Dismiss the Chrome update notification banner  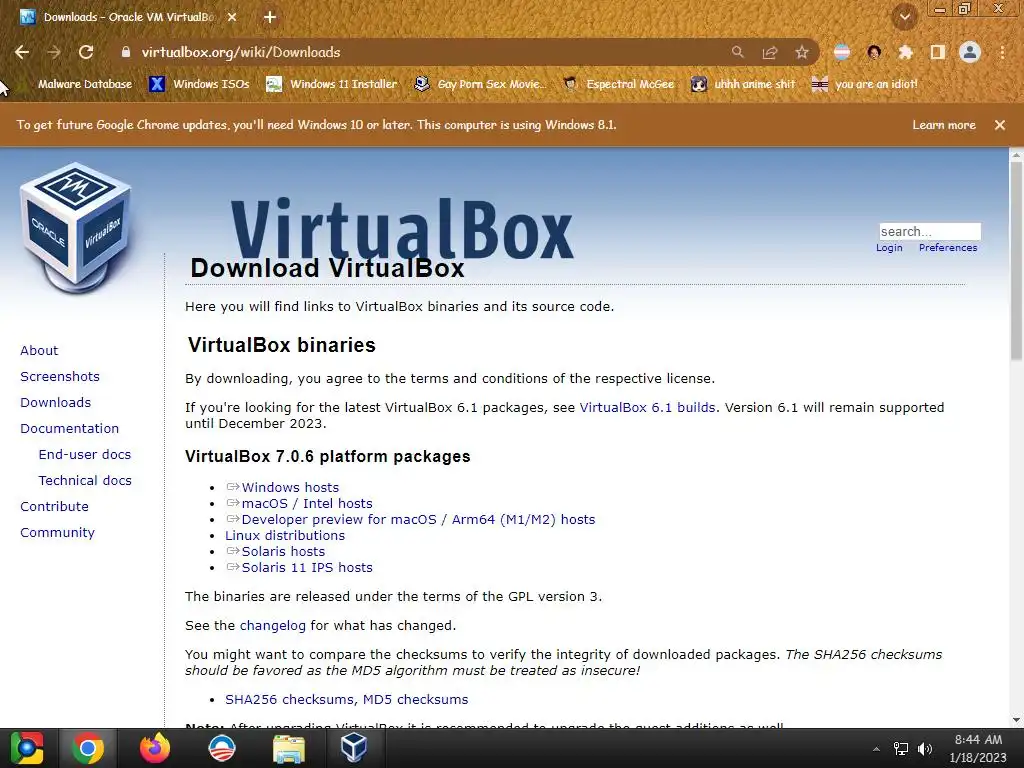[x=1000, y=125]
